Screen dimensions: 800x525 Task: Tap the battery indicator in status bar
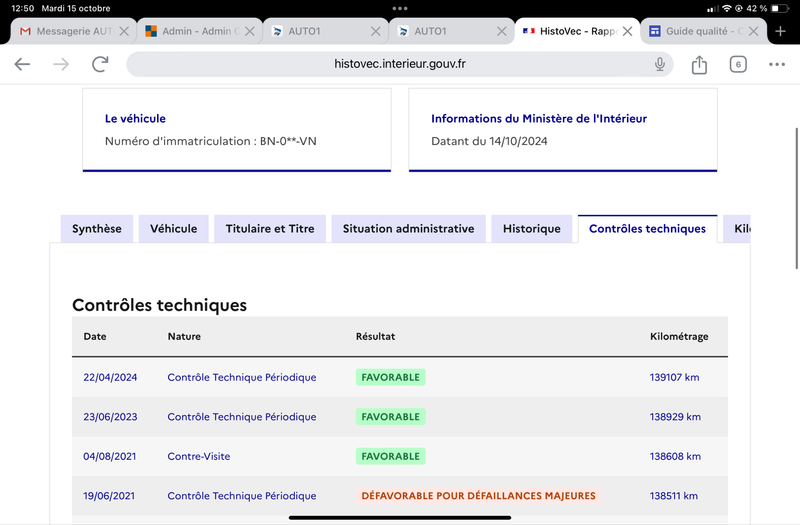780,9
